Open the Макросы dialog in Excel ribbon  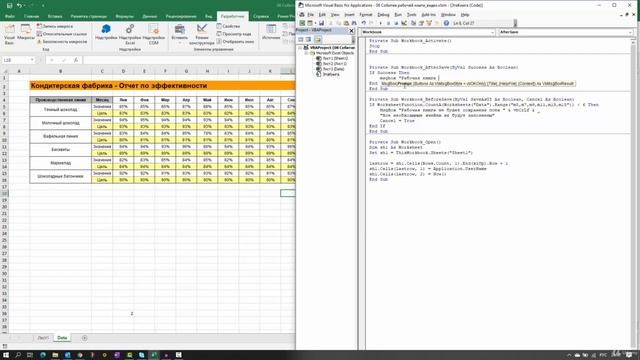point(26,33)
